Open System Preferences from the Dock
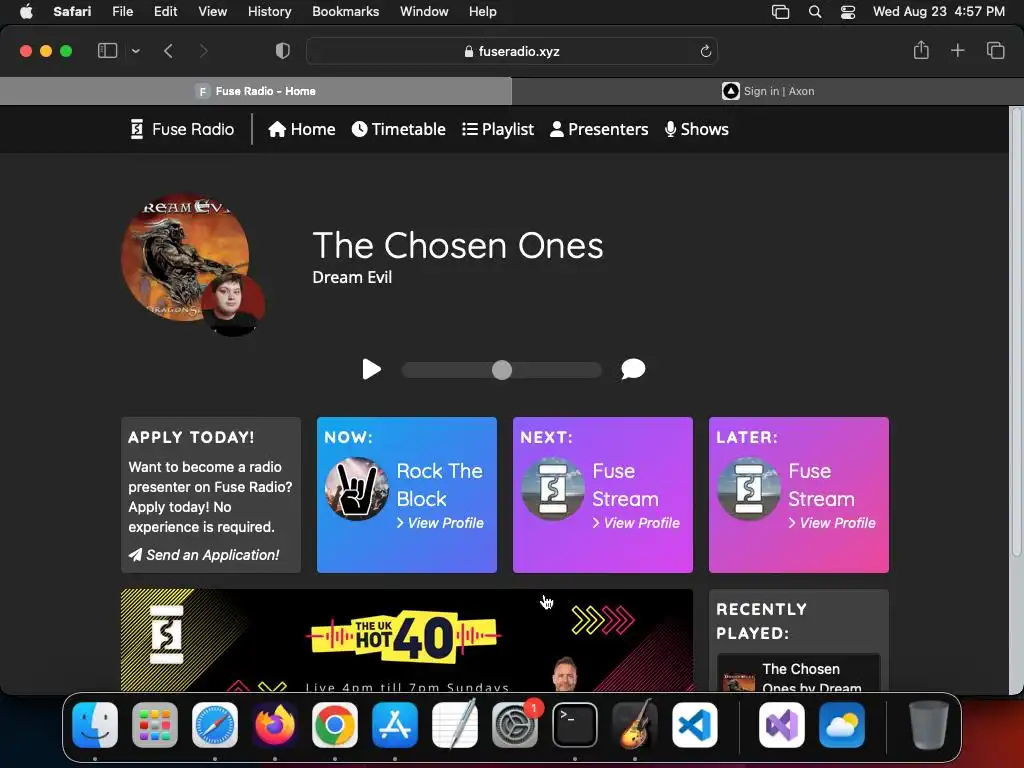Viewport: 1024px width, 768px height. click(515, 725)
